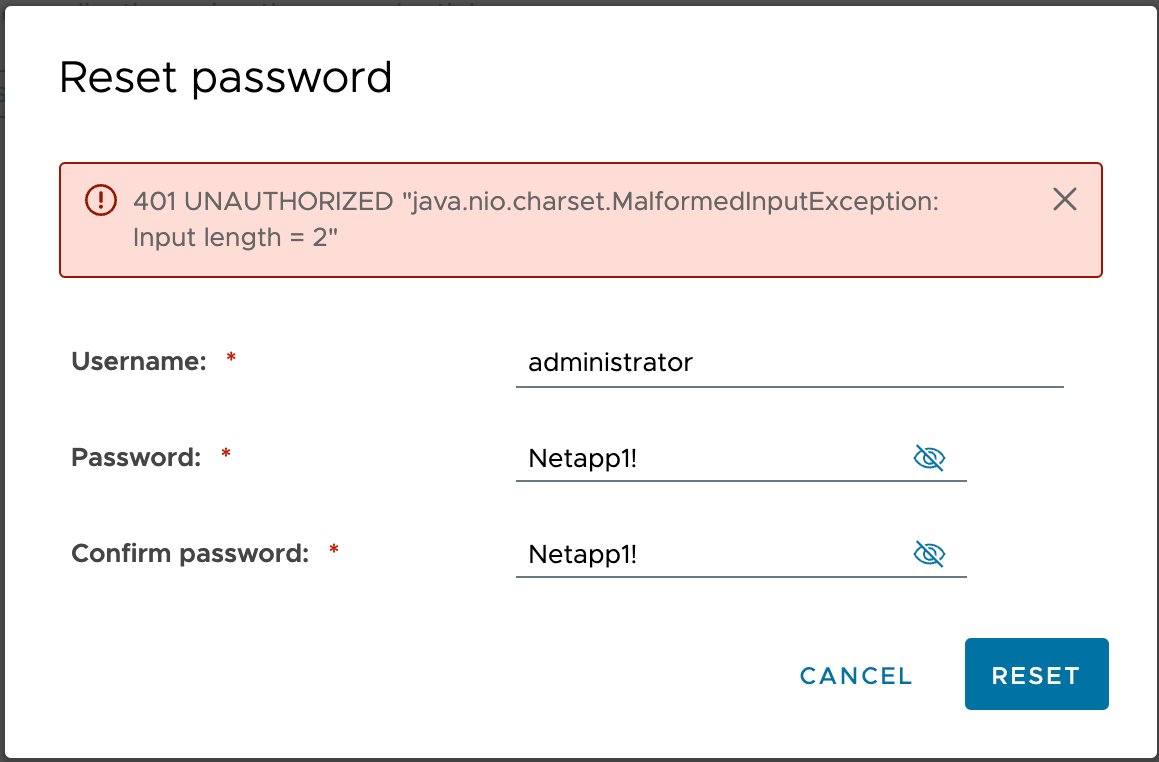Click the Reset password dialog title

click(x=225, y=78)
